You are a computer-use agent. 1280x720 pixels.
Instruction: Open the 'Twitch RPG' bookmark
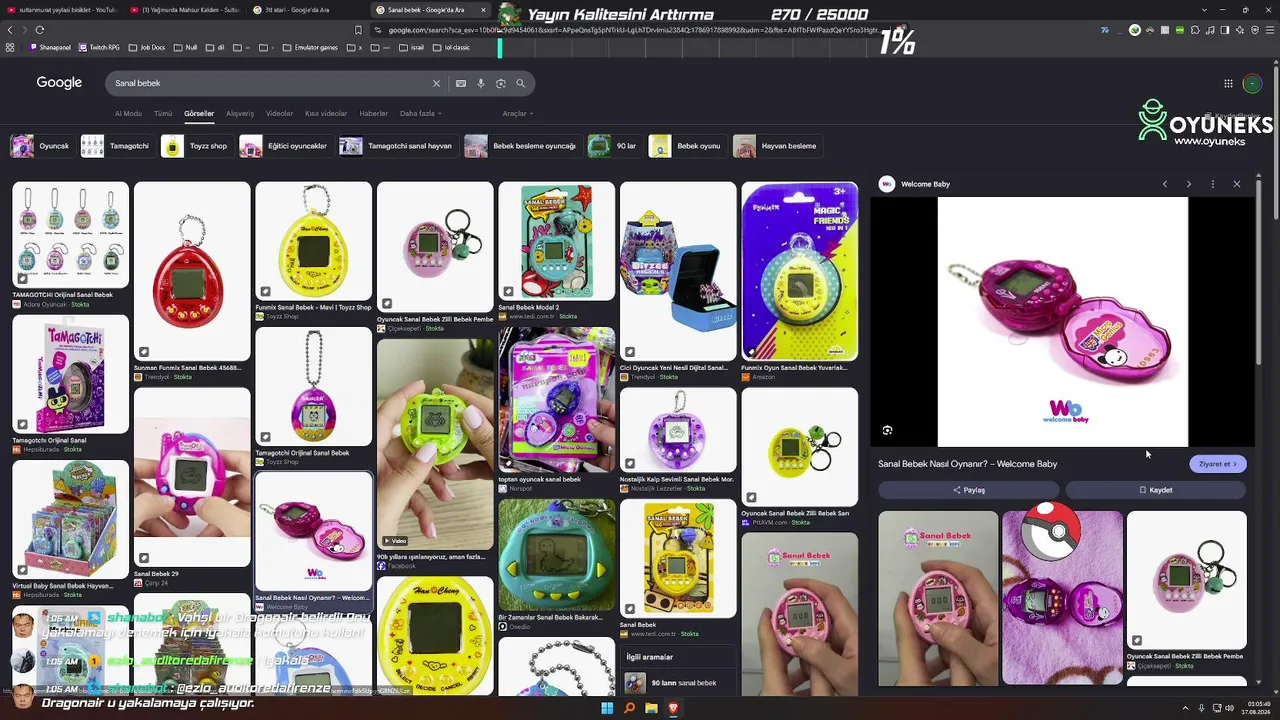pyautogui.click(x=99, y=47)
